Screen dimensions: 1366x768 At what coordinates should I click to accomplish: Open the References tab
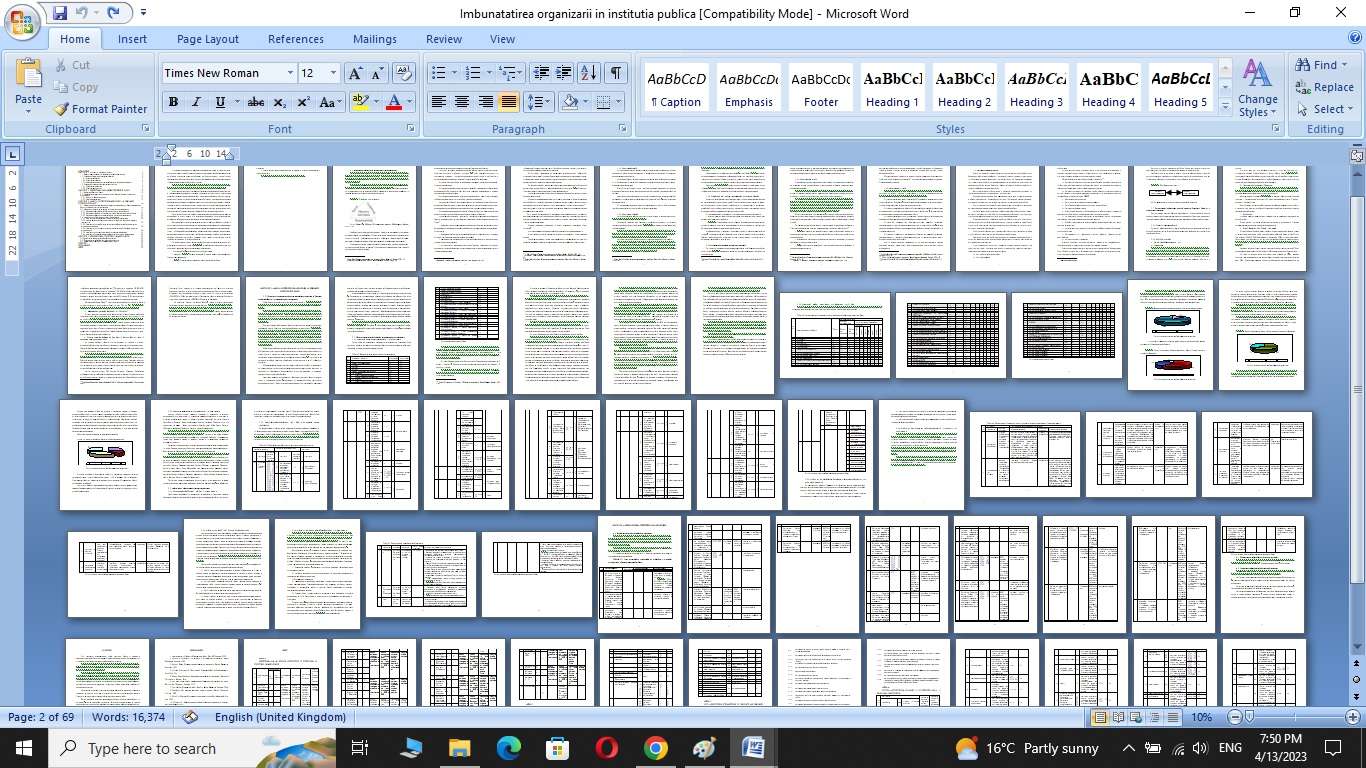tap(295, 39)
